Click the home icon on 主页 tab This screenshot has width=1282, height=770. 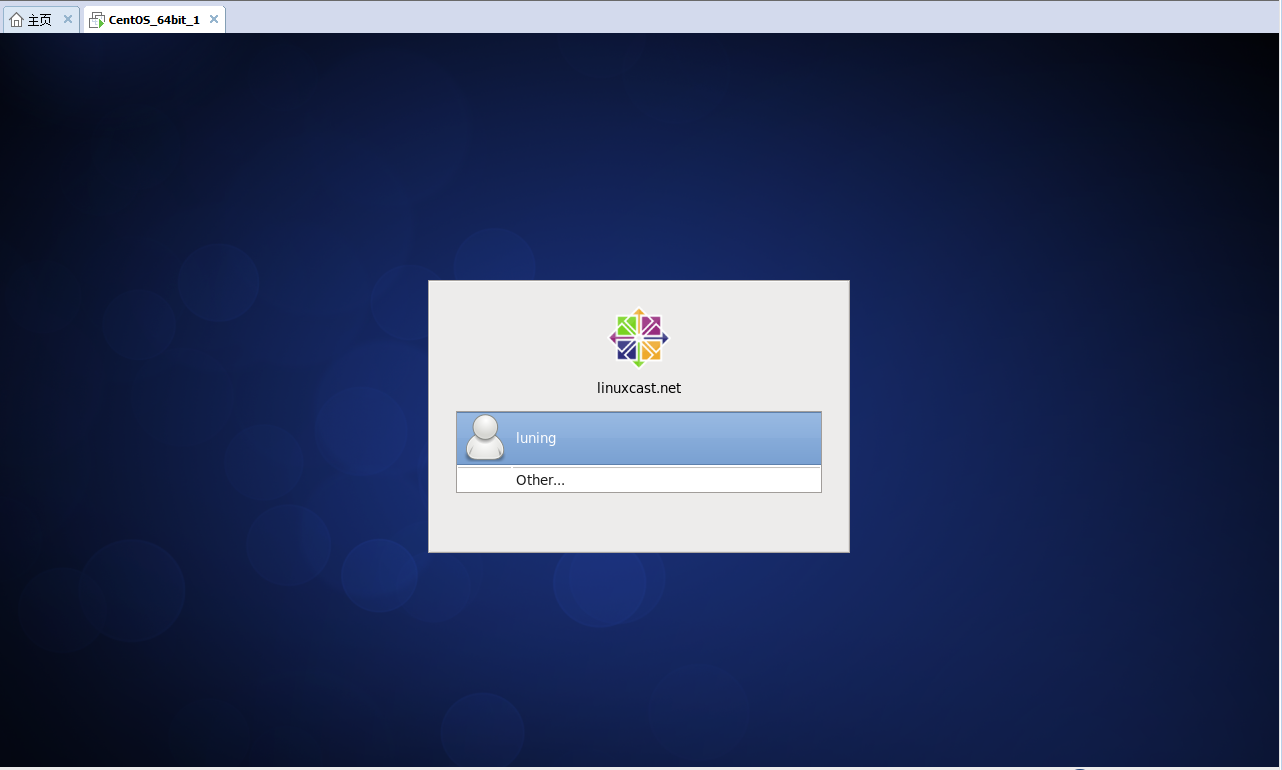(16, 19)
